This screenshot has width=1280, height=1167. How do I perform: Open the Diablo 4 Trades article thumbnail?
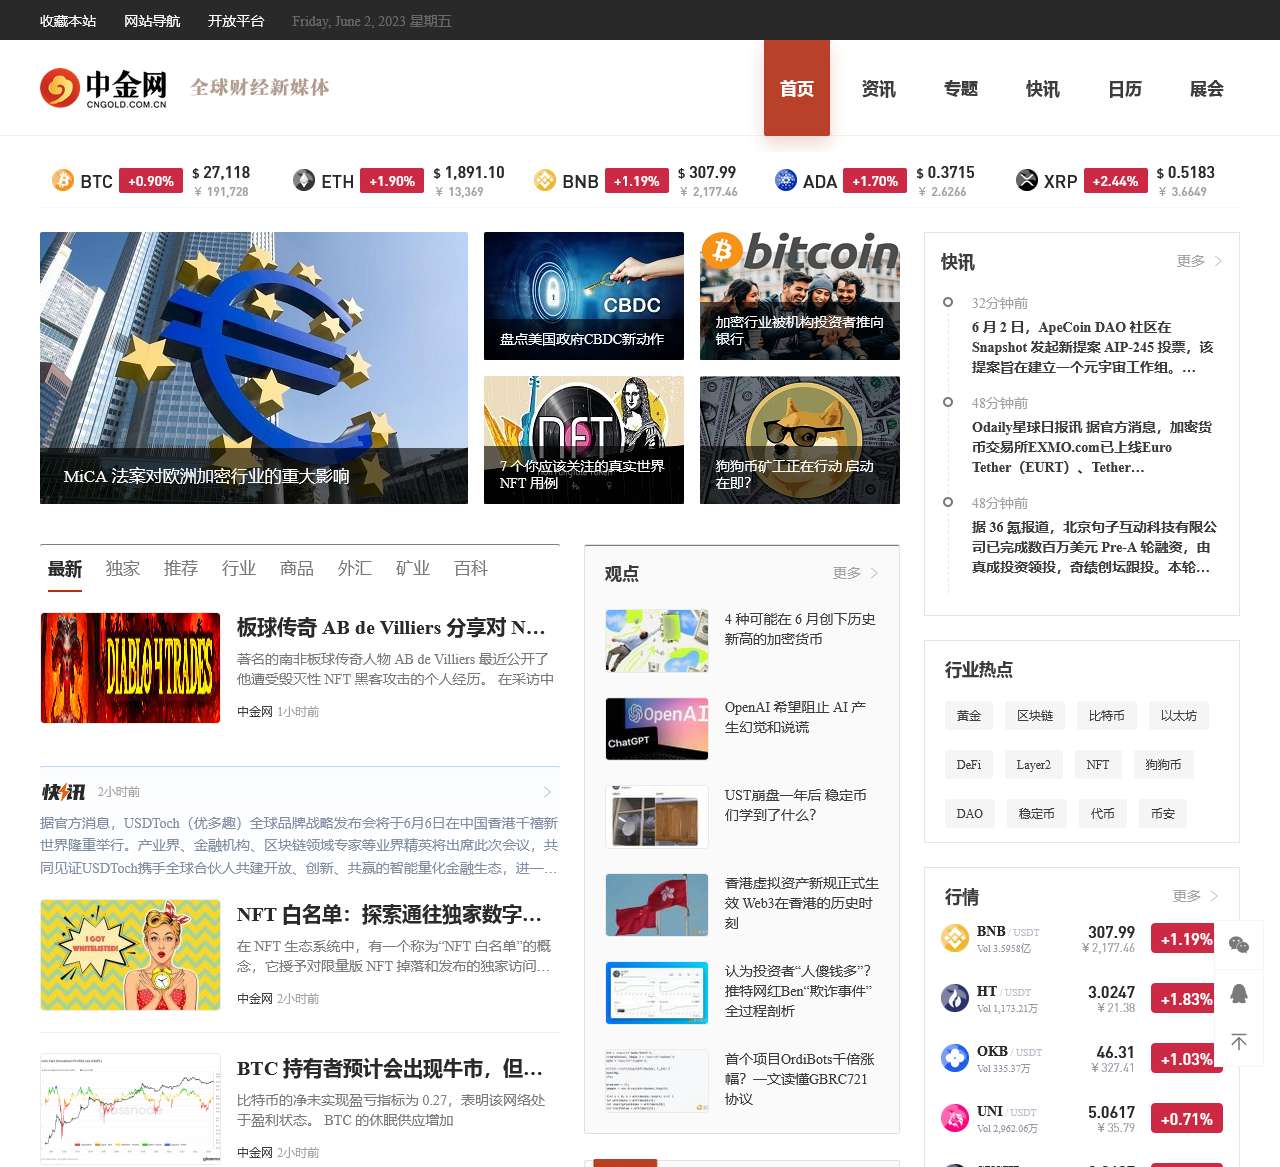click(131, 668)
